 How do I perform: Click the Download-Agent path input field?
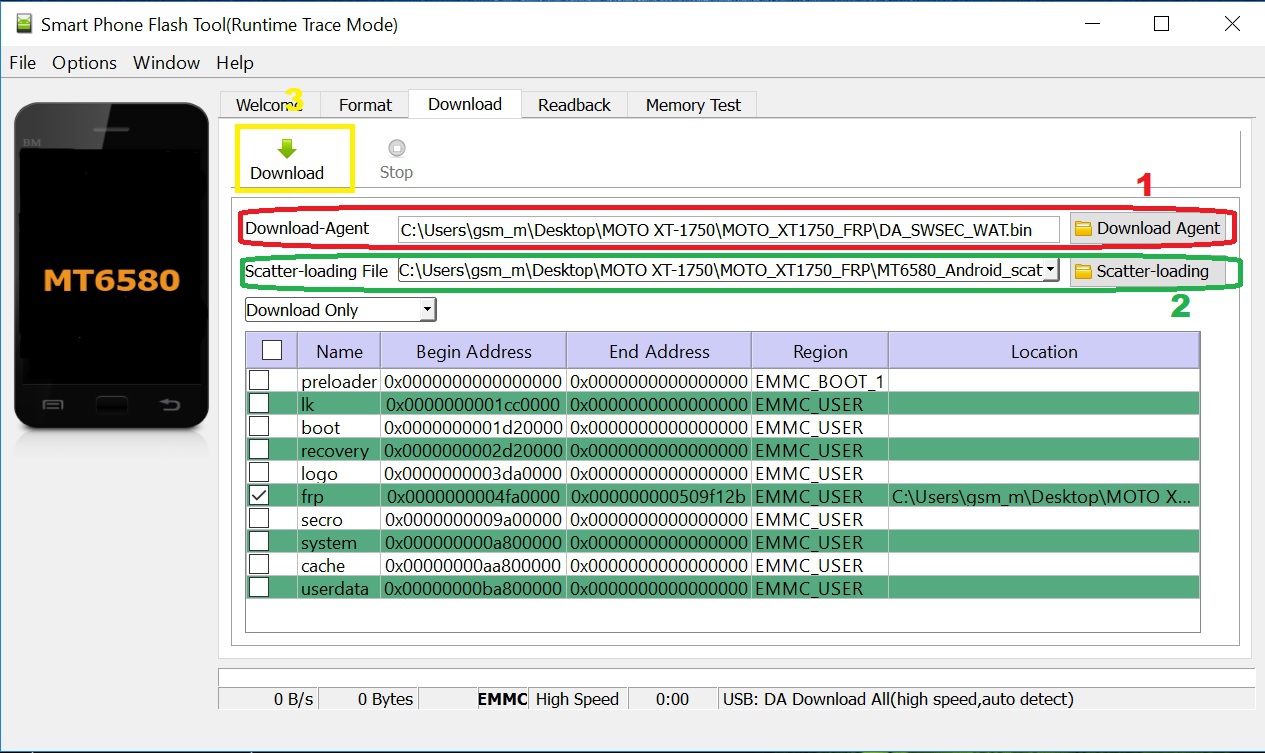pyautogui.click(x=727, y=230)
